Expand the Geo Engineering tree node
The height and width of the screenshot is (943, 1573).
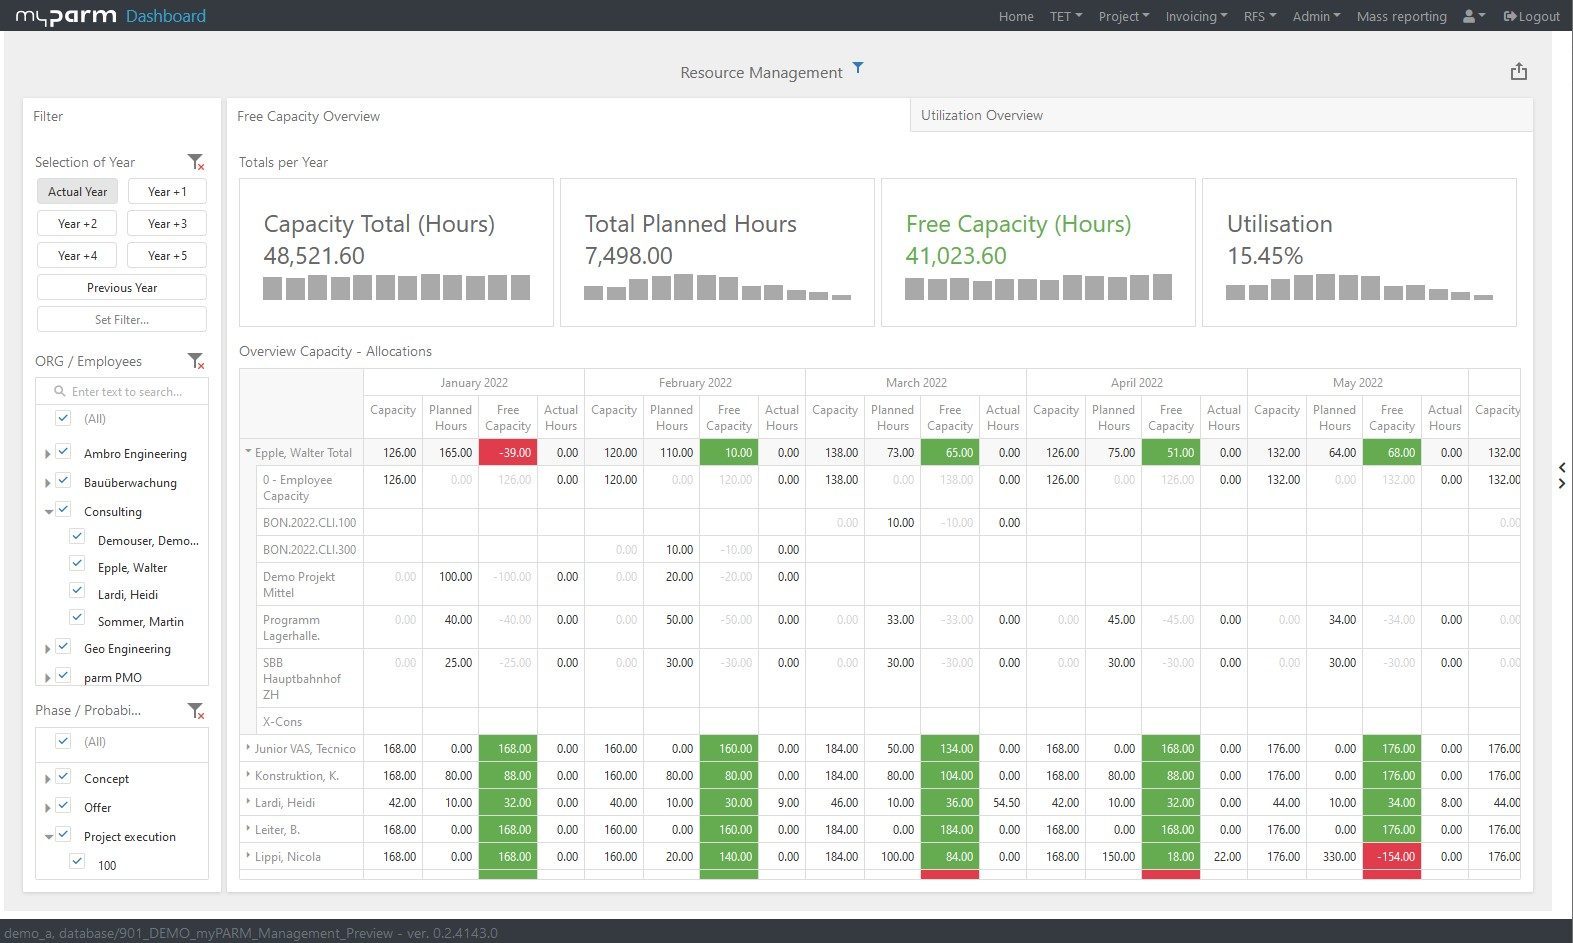click(x=47, y=649)
